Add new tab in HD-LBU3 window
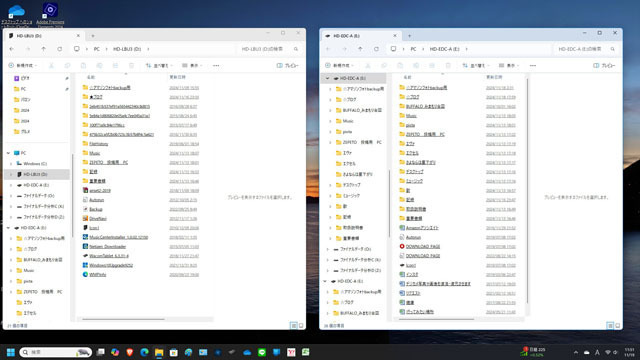 coord(93,36)
